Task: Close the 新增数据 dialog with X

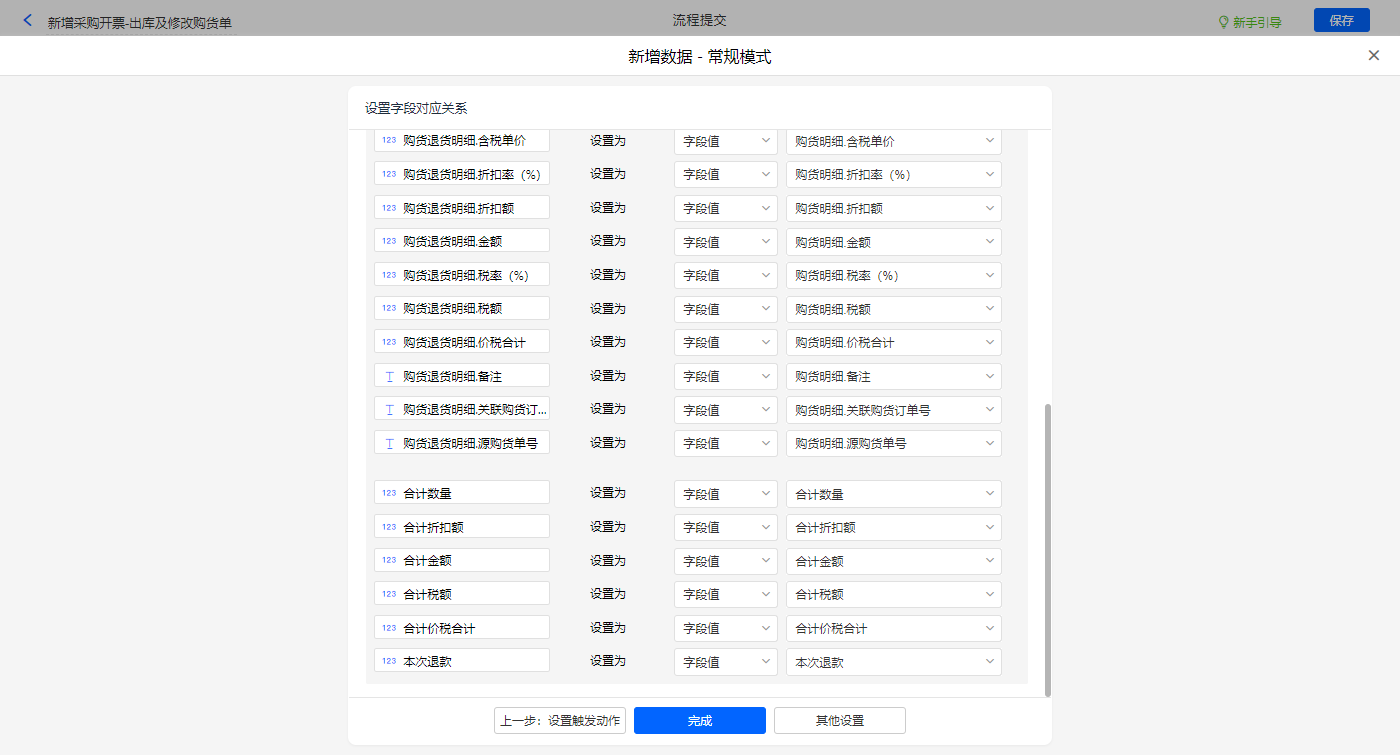Action: pos(1373,56)
